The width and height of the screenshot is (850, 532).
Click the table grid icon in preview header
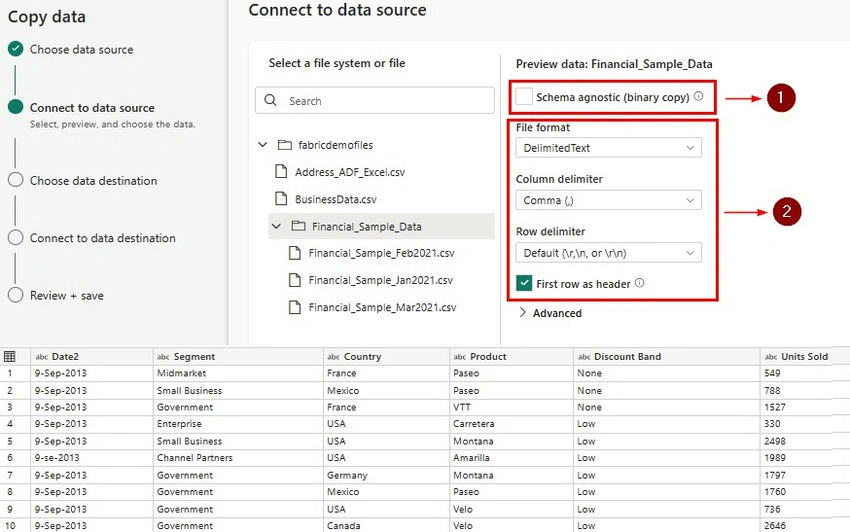point(9,356)
